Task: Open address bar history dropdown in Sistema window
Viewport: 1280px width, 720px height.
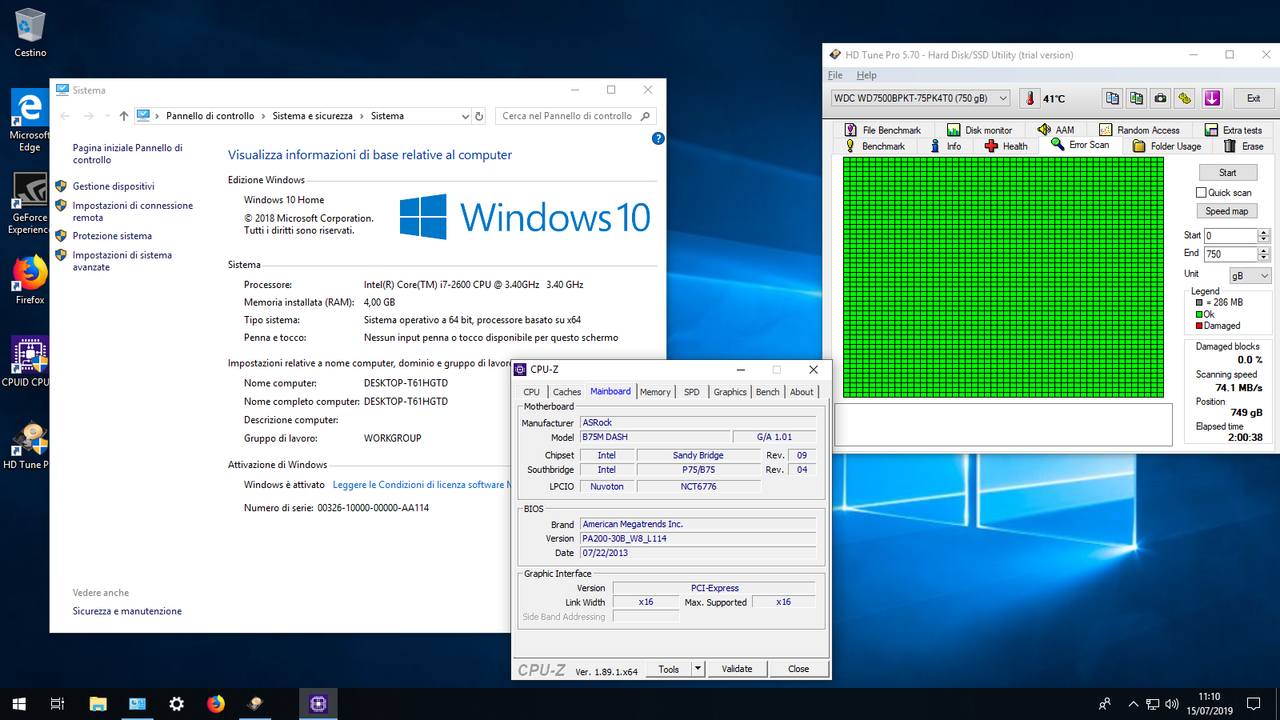Action: tap(465, 116)
